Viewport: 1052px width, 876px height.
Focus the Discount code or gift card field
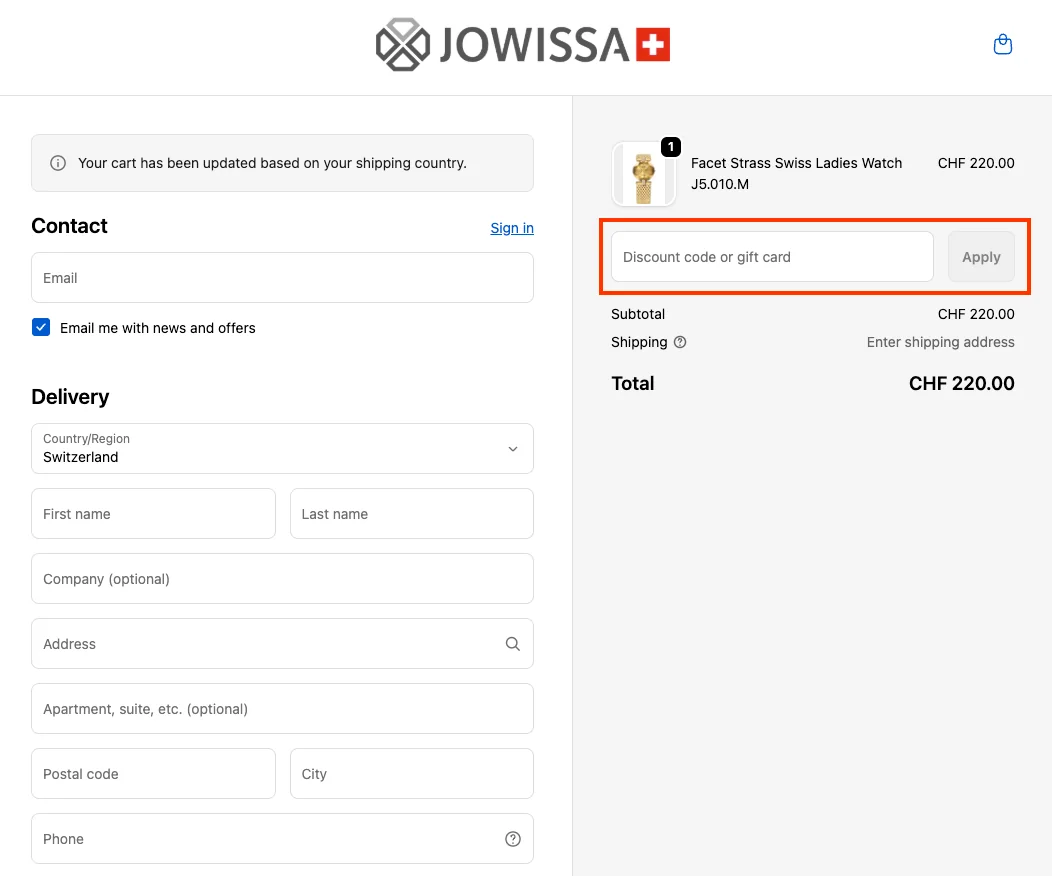point(772,256)
